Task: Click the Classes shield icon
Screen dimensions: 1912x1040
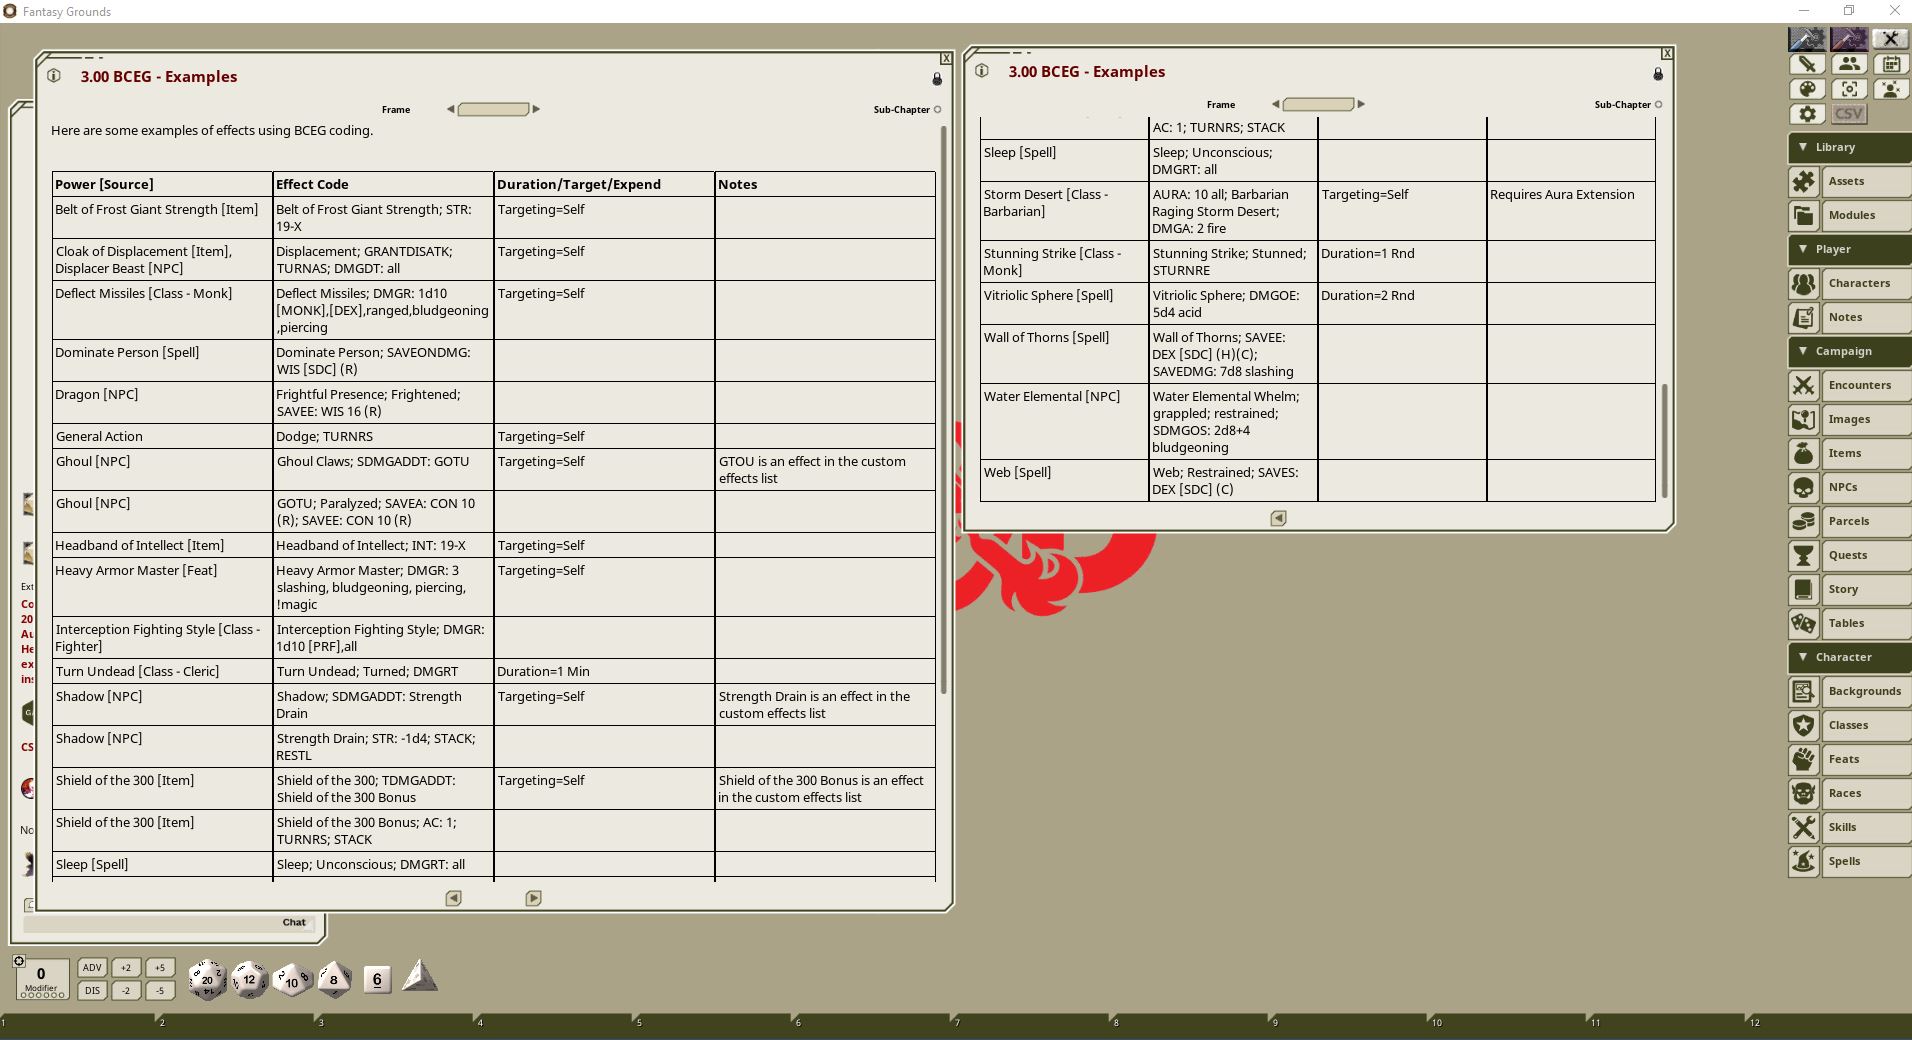Action: pos(1804,725)
